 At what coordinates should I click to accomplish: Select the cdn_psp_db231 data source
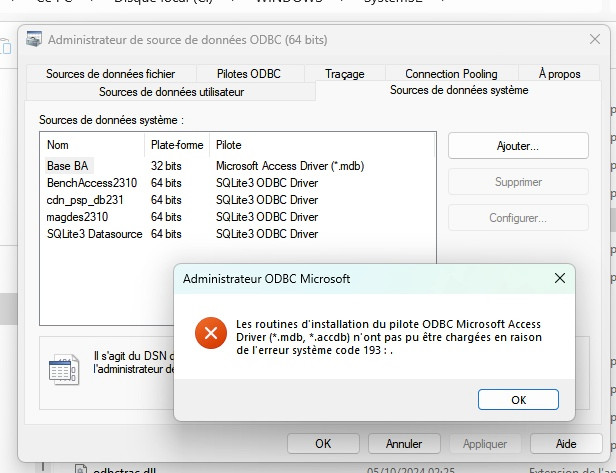pyautogui.click(x=237, y=200)
